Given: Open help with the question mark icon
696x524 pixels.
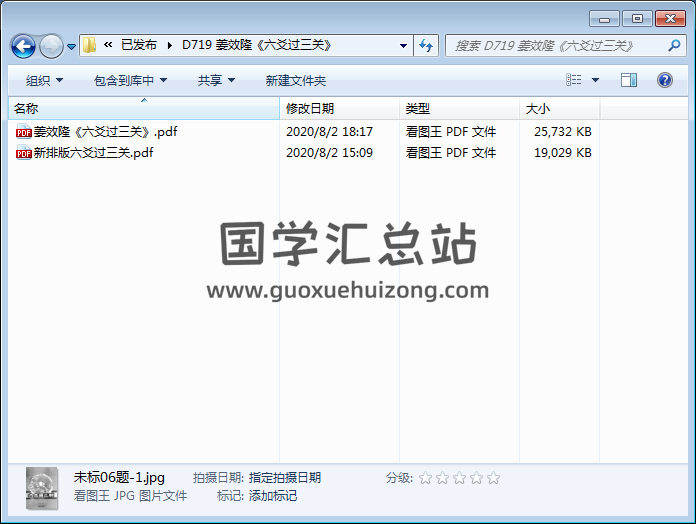Looking at the screenshot, I should coord(664,80).
